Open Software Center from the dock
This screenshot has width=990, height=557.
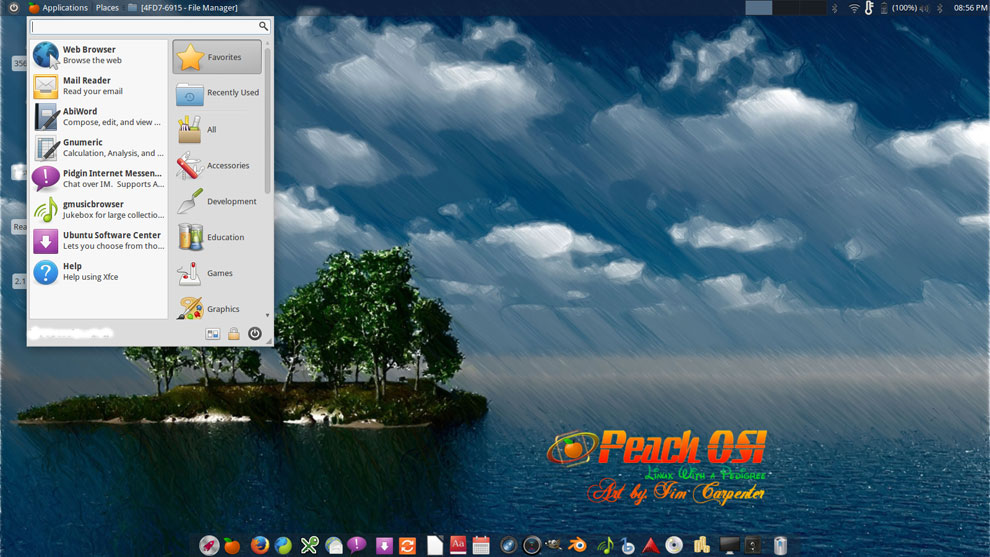384,545
